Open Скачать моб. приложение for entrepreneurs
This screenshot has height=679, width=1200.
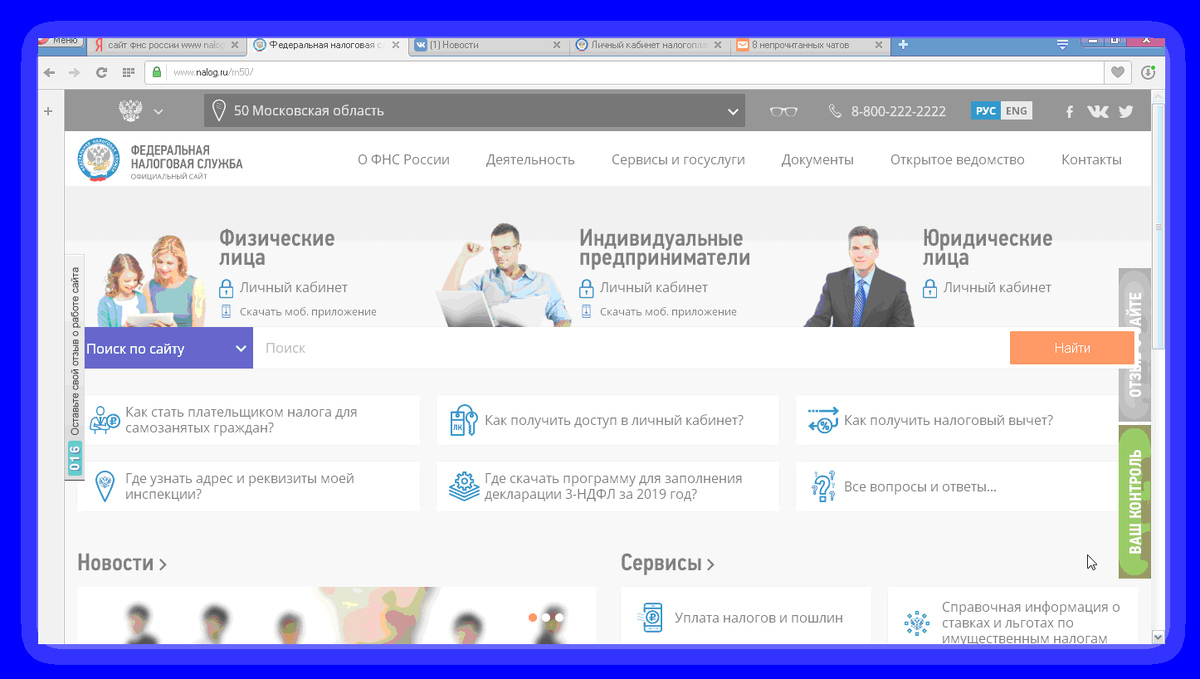pyautogui.click(x=668, y=312)
